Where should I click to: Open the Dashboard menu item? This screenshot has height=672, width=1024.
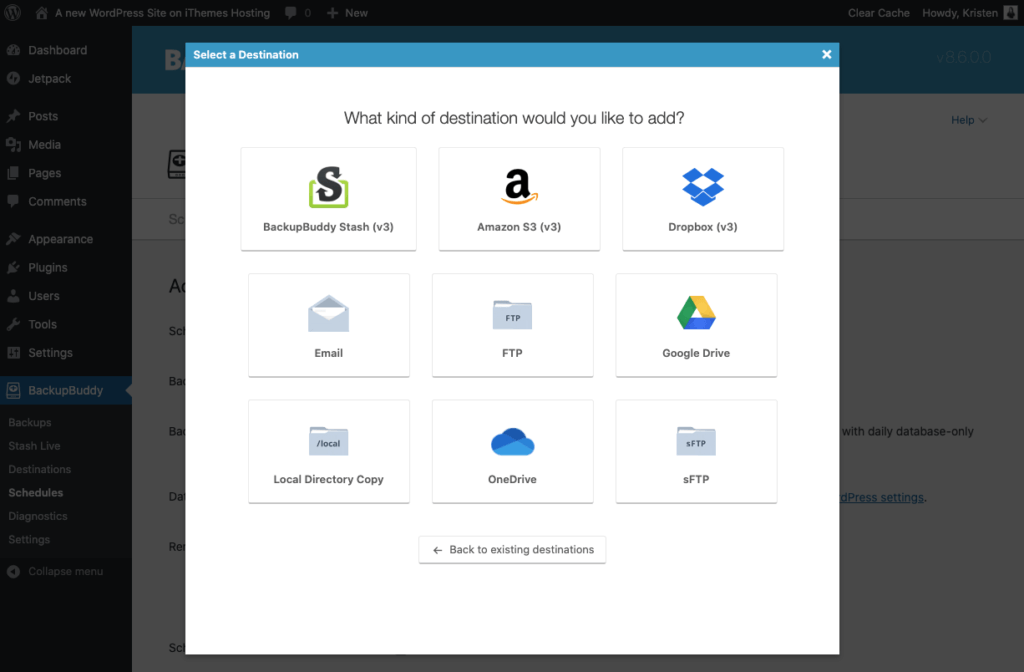tap(57, 50)
